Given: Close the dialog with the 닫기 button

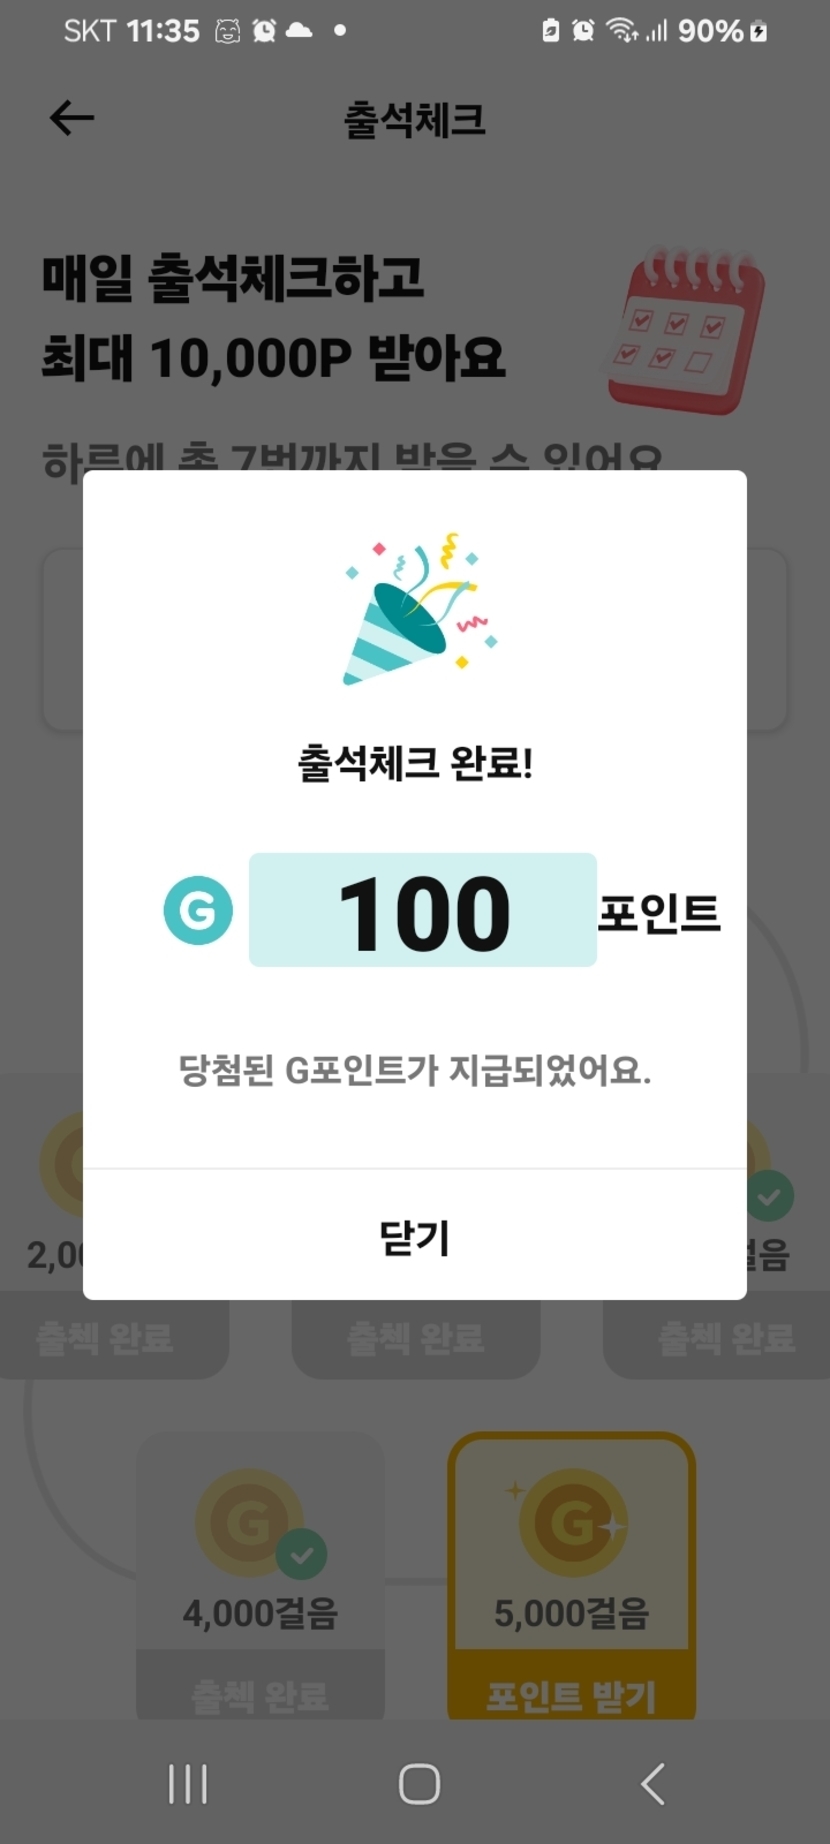Looking at the screenshot, I should (x=415, y=1237).
